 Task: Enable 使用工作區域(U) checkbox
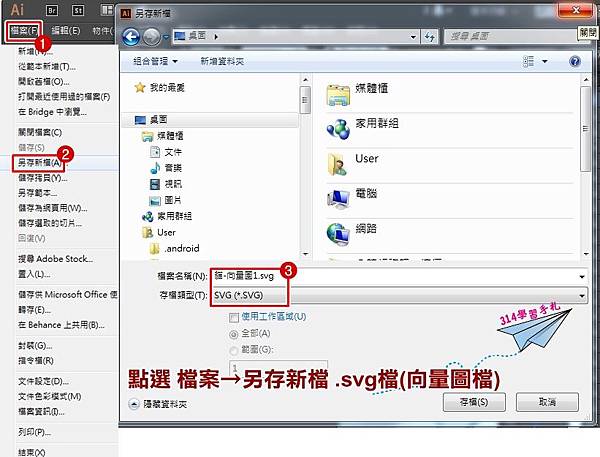click(x=233, y=317)
